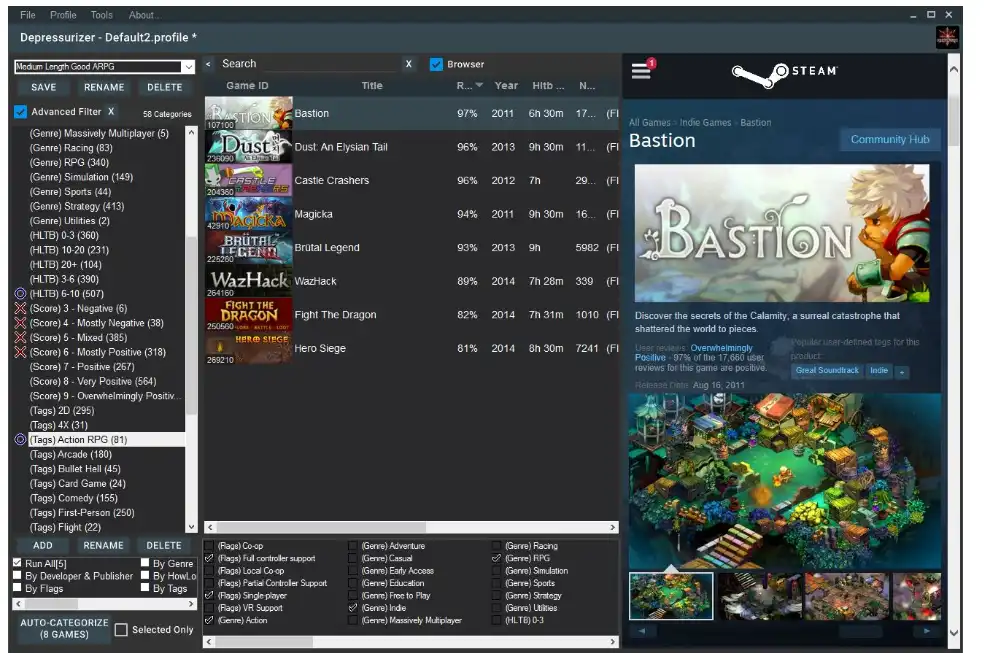Click the WazHack banner image
This screenshot has width=984, height=653.
click(x=249, y=281)
